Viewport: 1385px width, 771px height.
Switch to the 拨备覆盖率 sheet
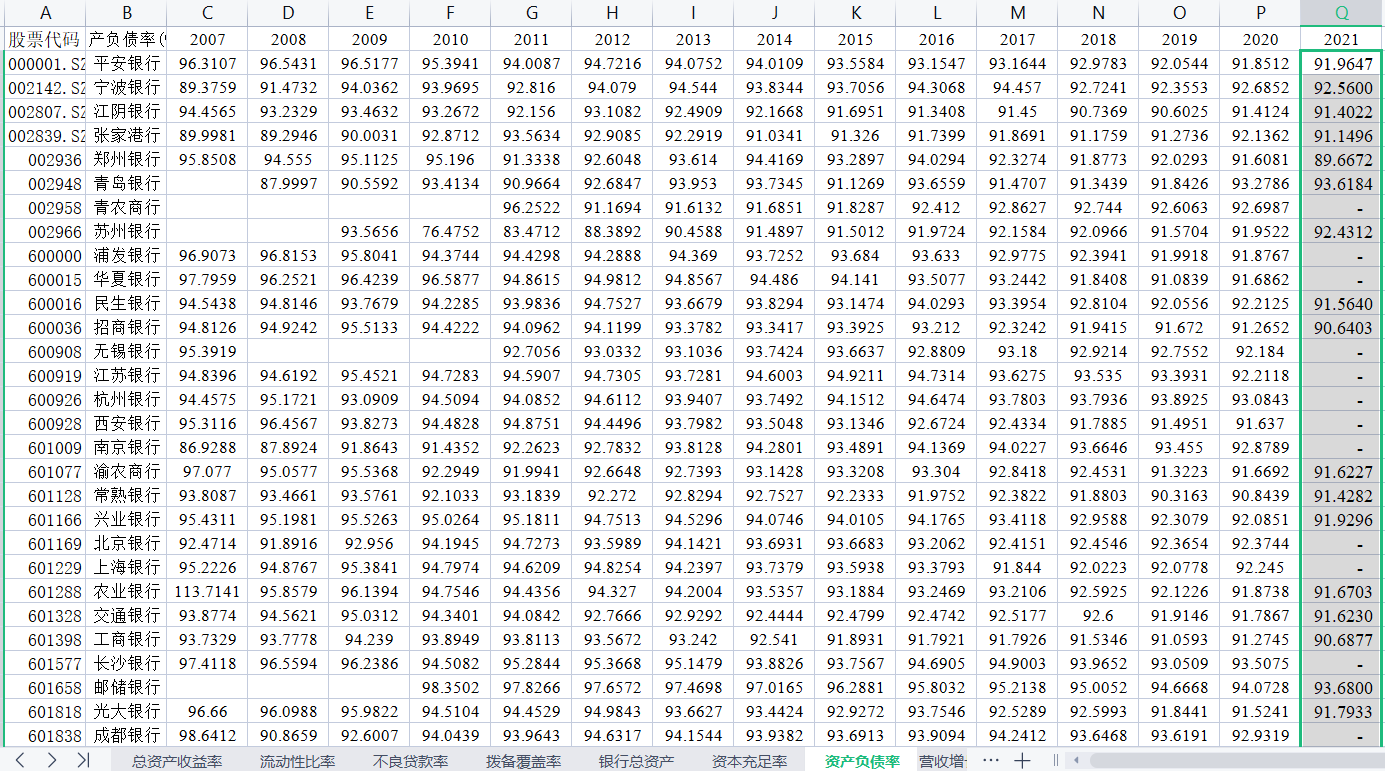(523, 761)
